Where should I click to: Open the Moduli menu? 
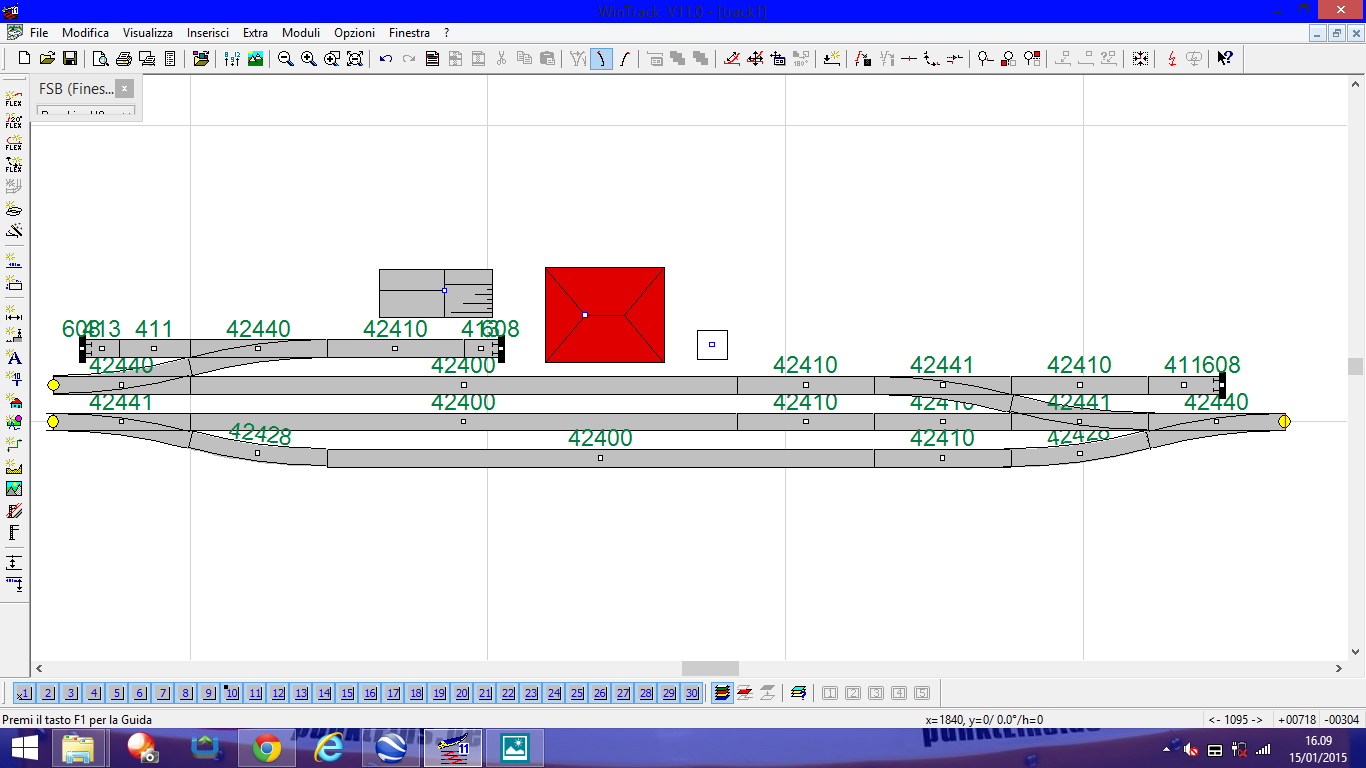pyautogui.click(x=301, y=33)
